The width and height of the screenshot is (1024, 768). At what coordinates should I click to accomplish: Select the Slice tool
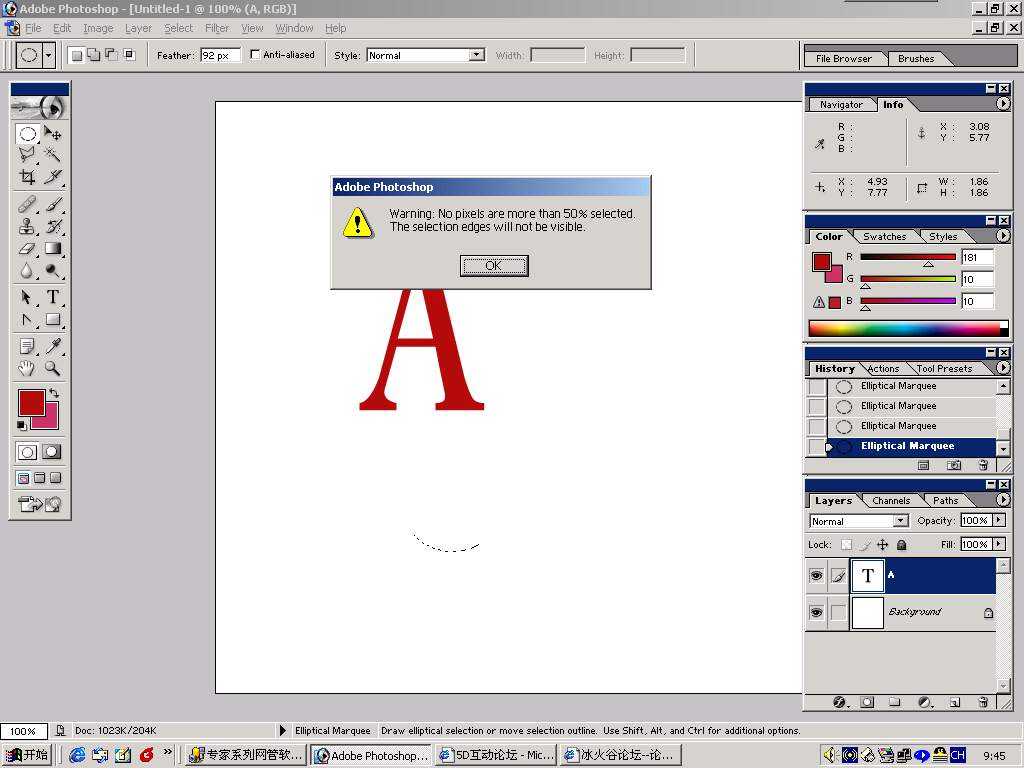coord(53,176)
